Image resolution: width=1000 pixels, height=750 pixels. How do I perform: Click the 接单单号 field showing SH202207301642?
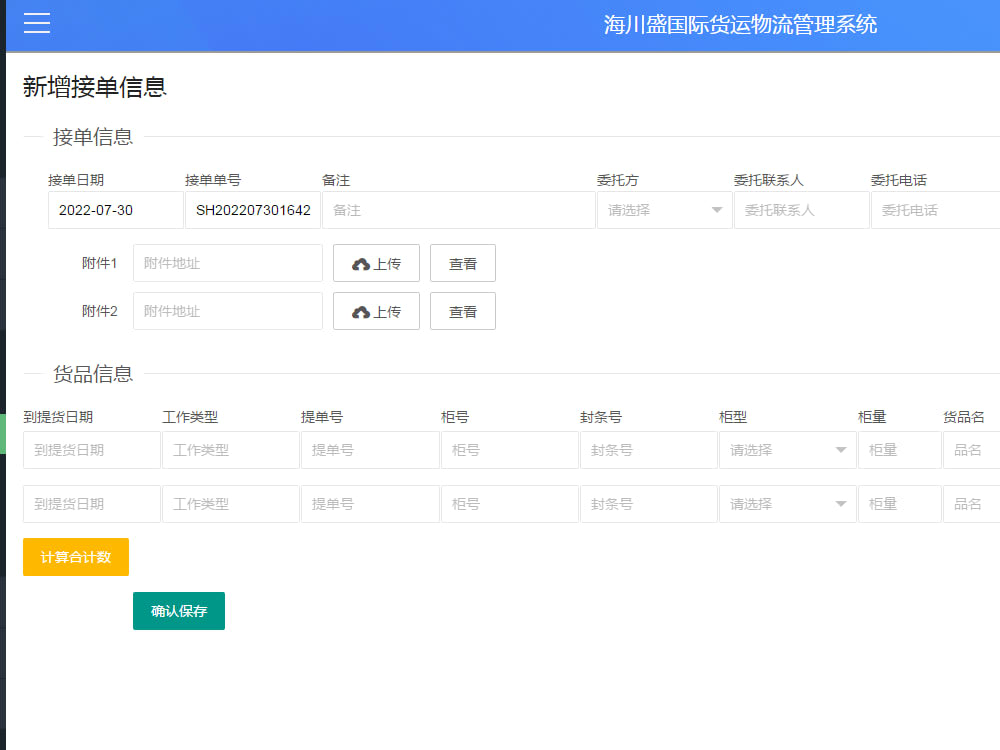tap(252, 210)
